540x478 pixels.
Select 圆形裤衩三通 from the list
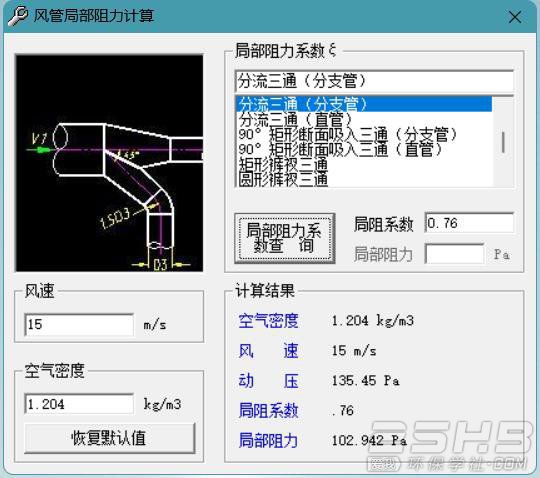pos(364,179)
